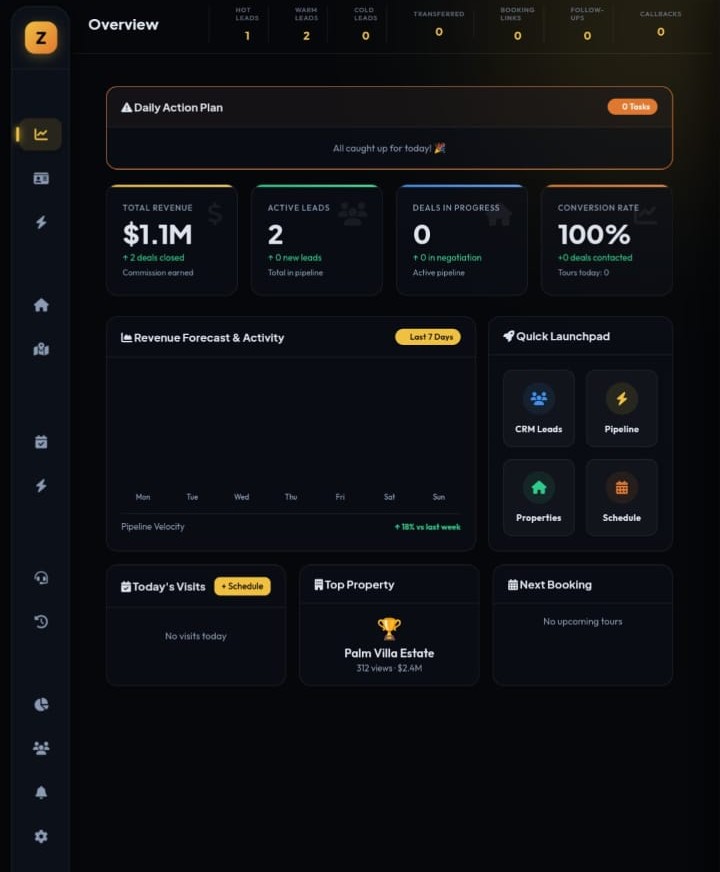Select the Hot Leads counter in header
Image resolution: width=720 pixels, height=872 pixels.
pos(247,25)
